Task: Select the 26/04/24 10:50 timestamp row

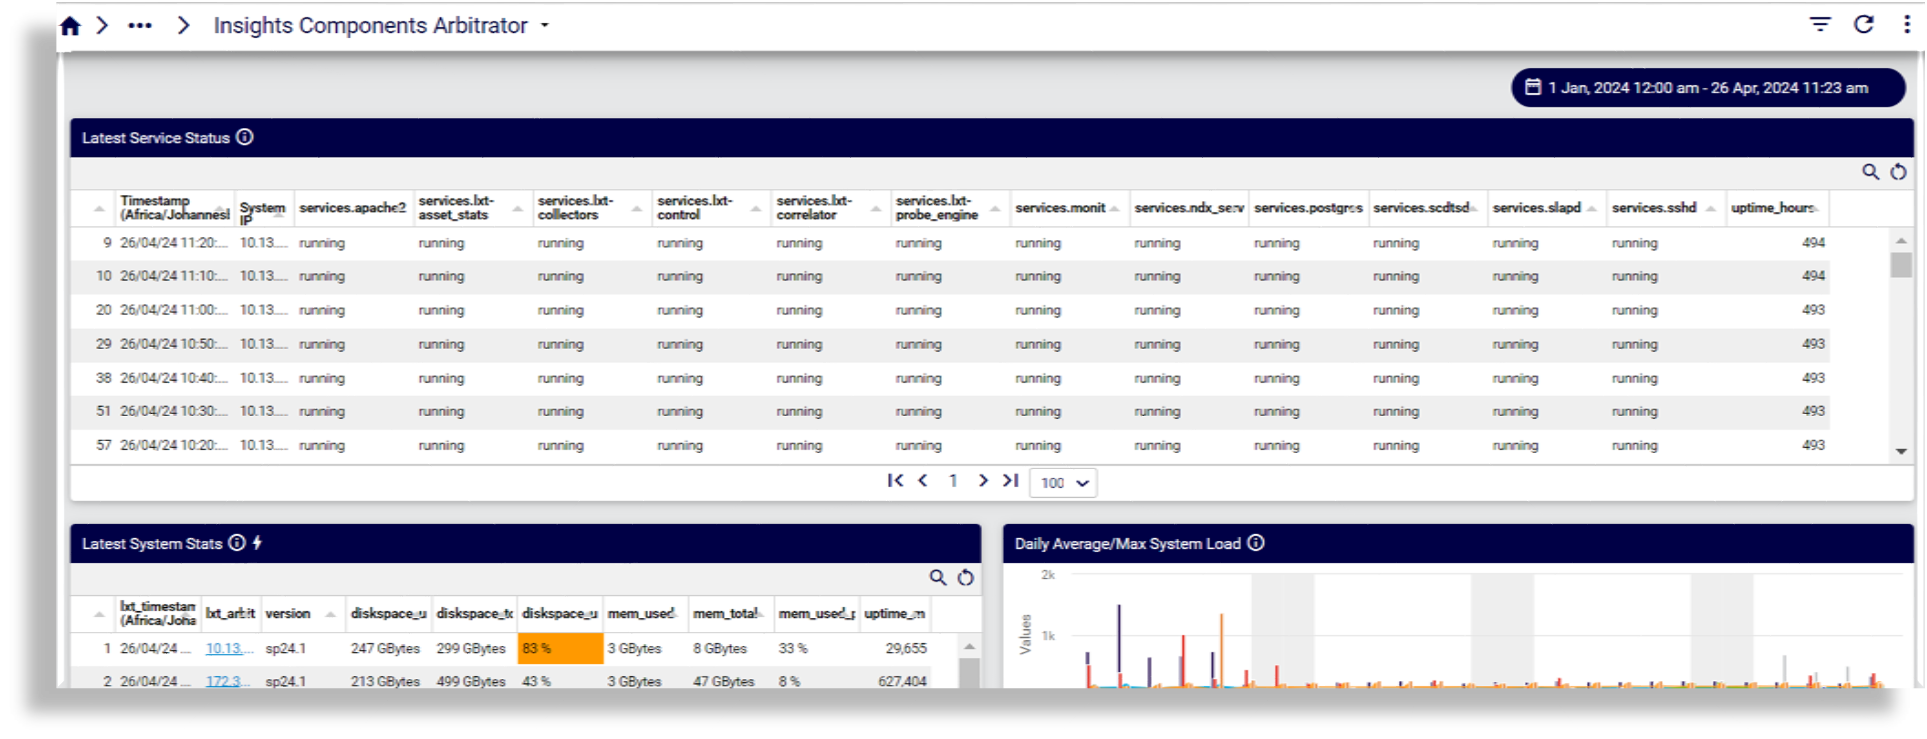Action: [174, 344]
